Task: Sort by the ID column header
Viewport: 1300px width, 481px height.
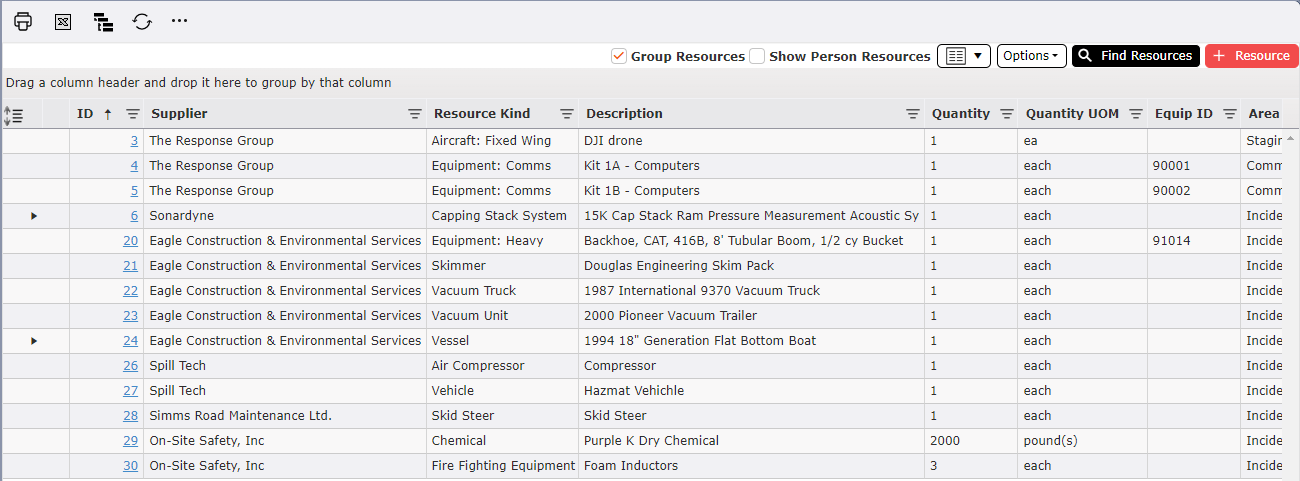Action: 85,114
